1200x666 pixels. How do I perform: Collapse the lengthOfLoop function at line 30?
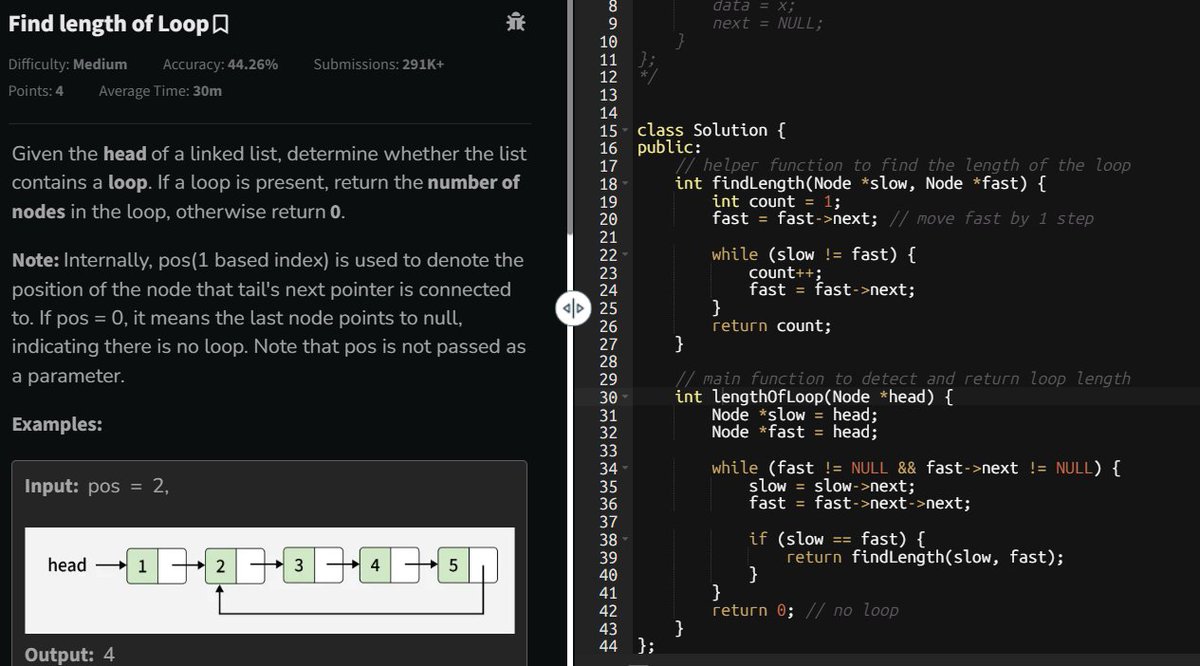pyautogui.click(x=623, y=396)
